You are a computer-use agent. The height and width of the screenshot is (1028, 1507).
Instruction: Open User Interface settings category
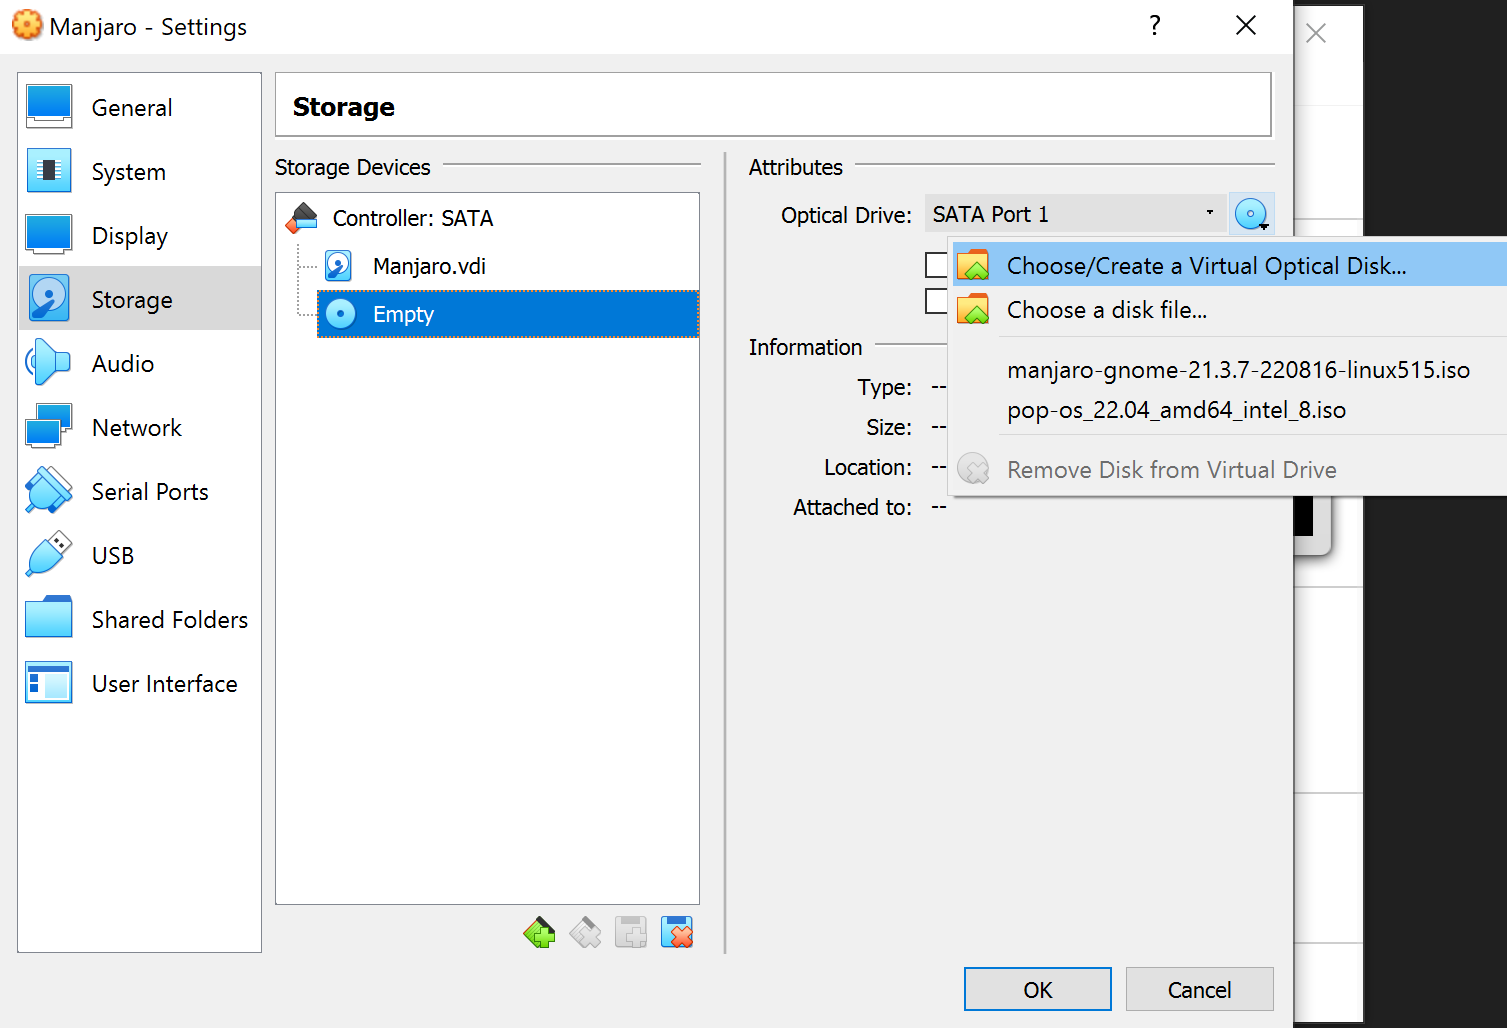coord(139,683)
